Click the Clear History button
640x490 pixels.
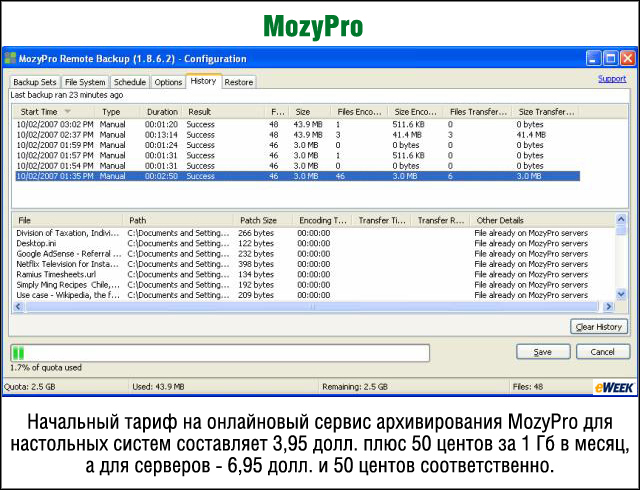[x=599, y=327]
